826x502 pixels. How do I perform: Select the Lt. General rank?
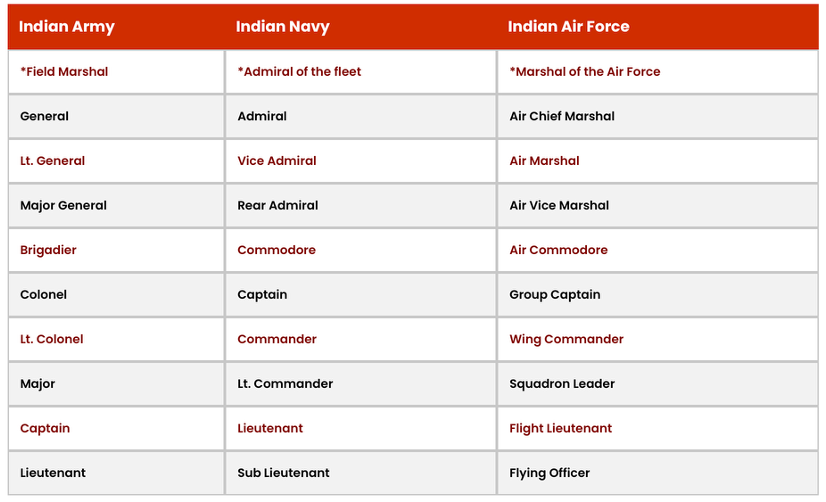click(52, 161)
